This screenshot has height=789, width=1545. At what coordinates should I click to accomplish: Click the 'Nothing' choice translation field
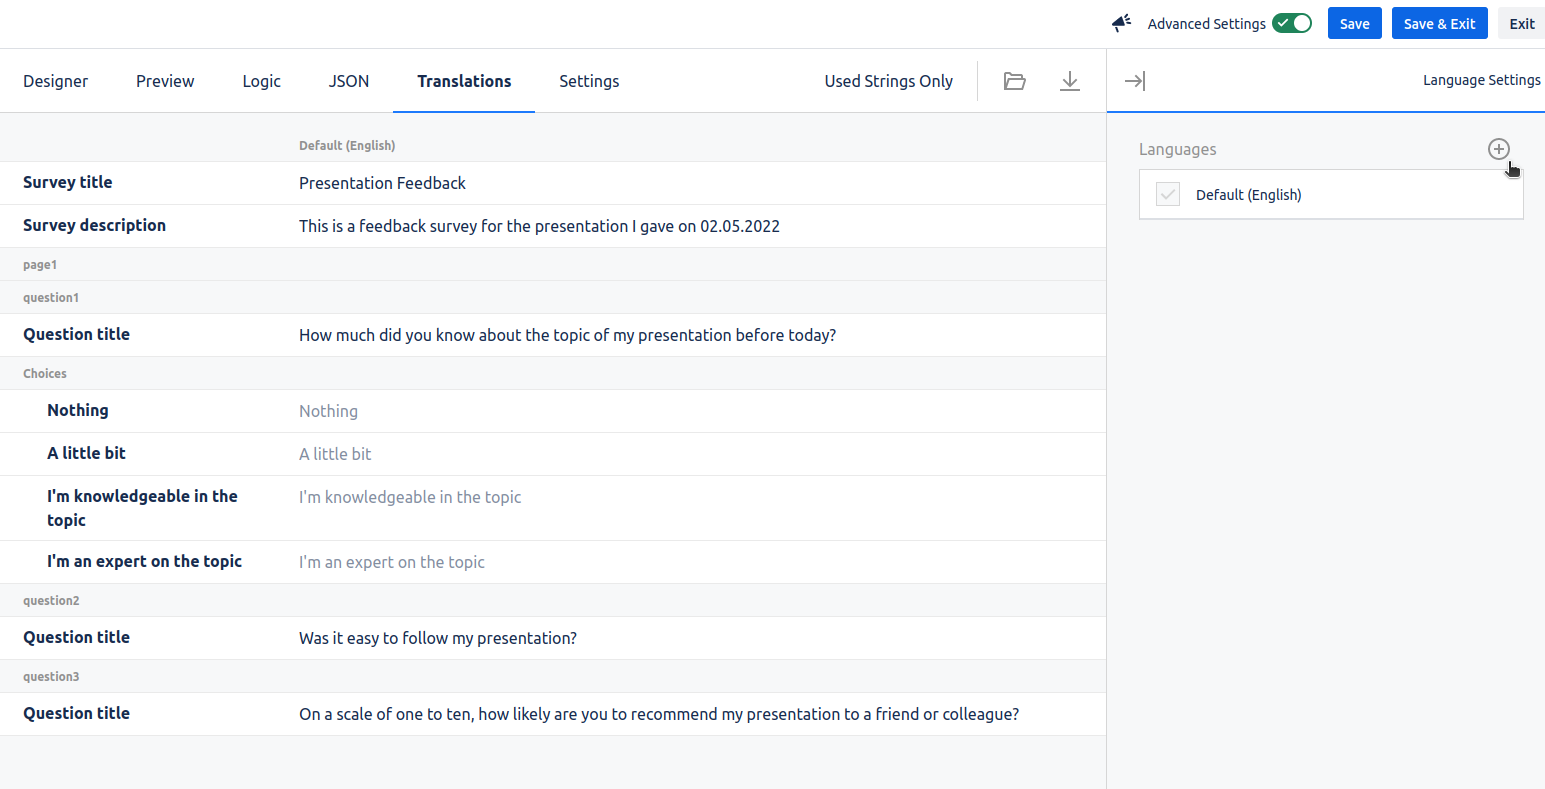(x=328, y=411)
